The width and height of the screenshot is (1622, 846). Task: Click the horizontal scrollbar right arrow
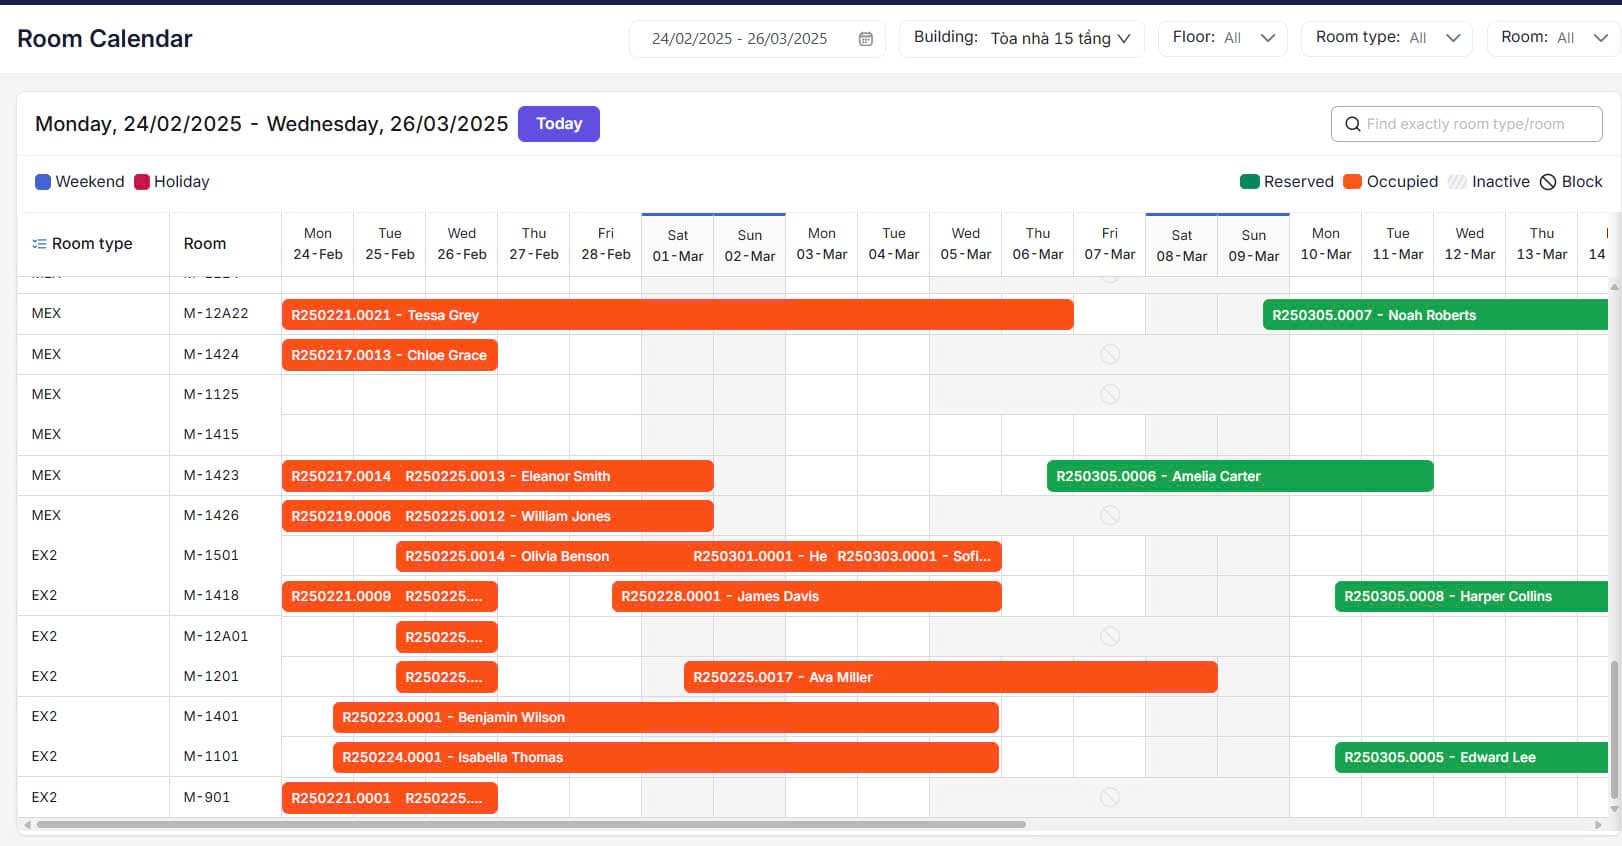coord(1598,825)
